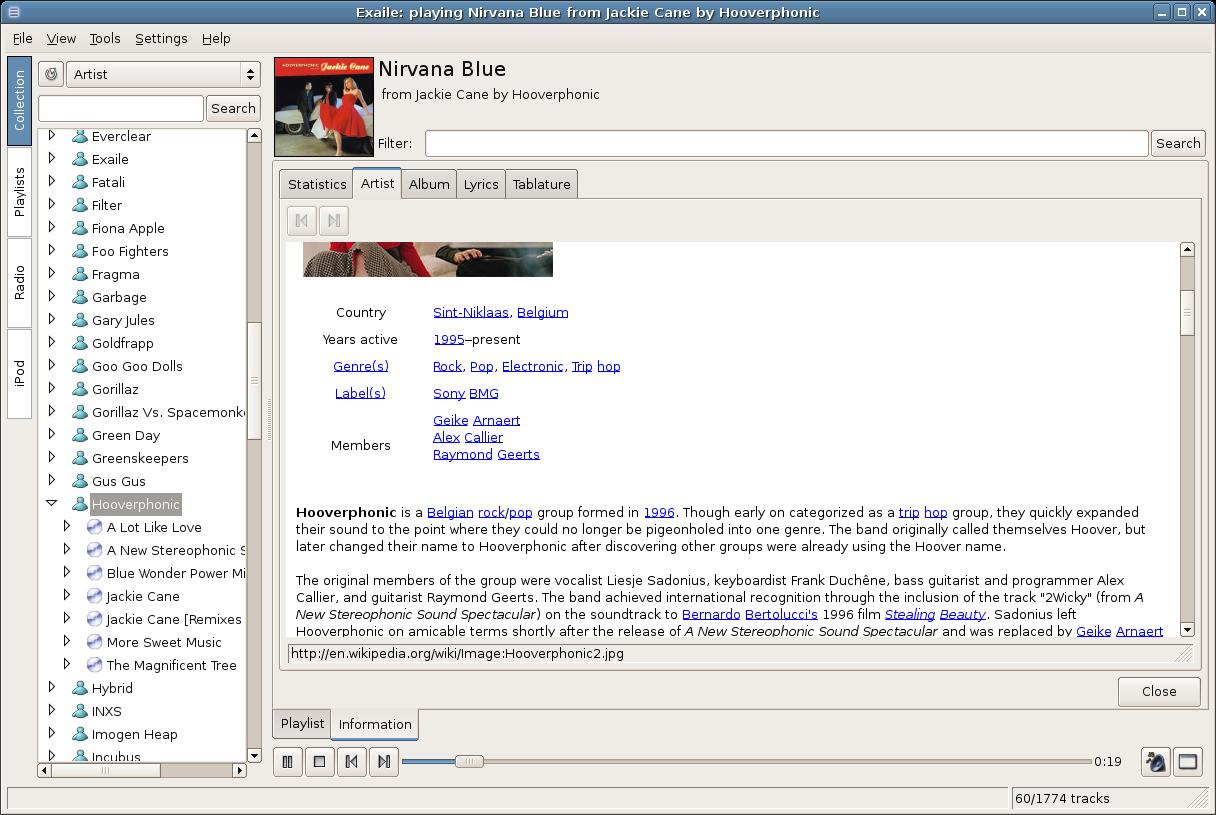
Task: Click Search button beside Filter field
Action: (1178, 143)
